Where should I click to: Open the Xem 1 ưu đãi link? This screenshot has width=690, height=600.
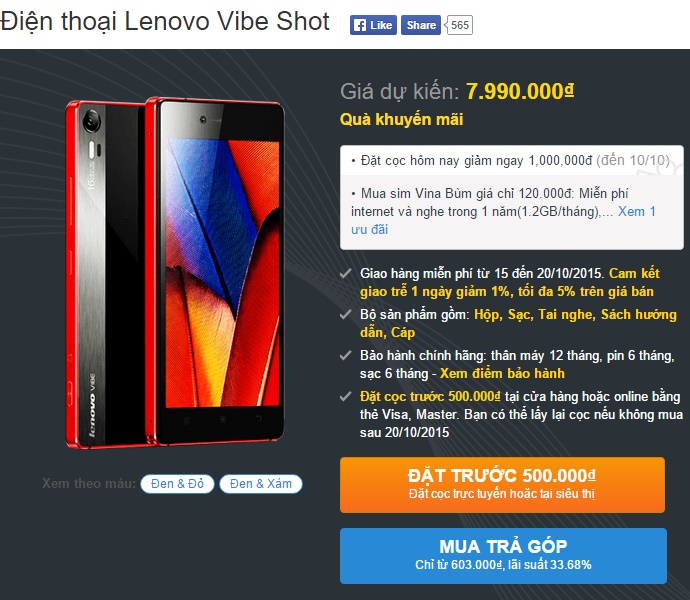click(x=503, y=220)
